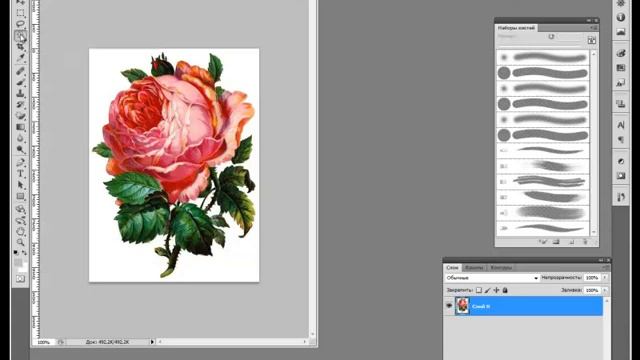Select the Rectangle shape tool

tap(20, 197)
